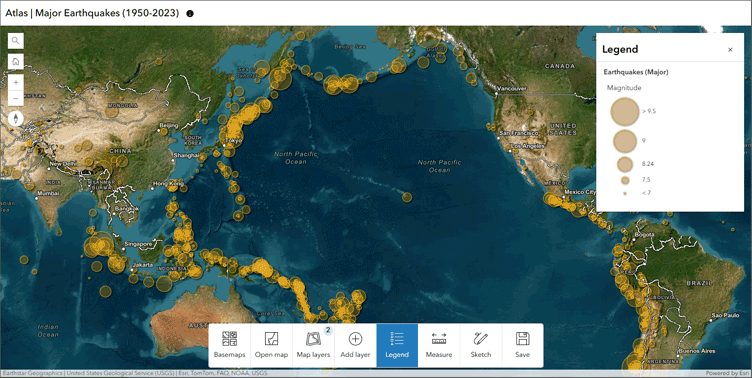Screen dimensions: 752x378
Task: Open the Map layers panel
Action: coord(313,345)
